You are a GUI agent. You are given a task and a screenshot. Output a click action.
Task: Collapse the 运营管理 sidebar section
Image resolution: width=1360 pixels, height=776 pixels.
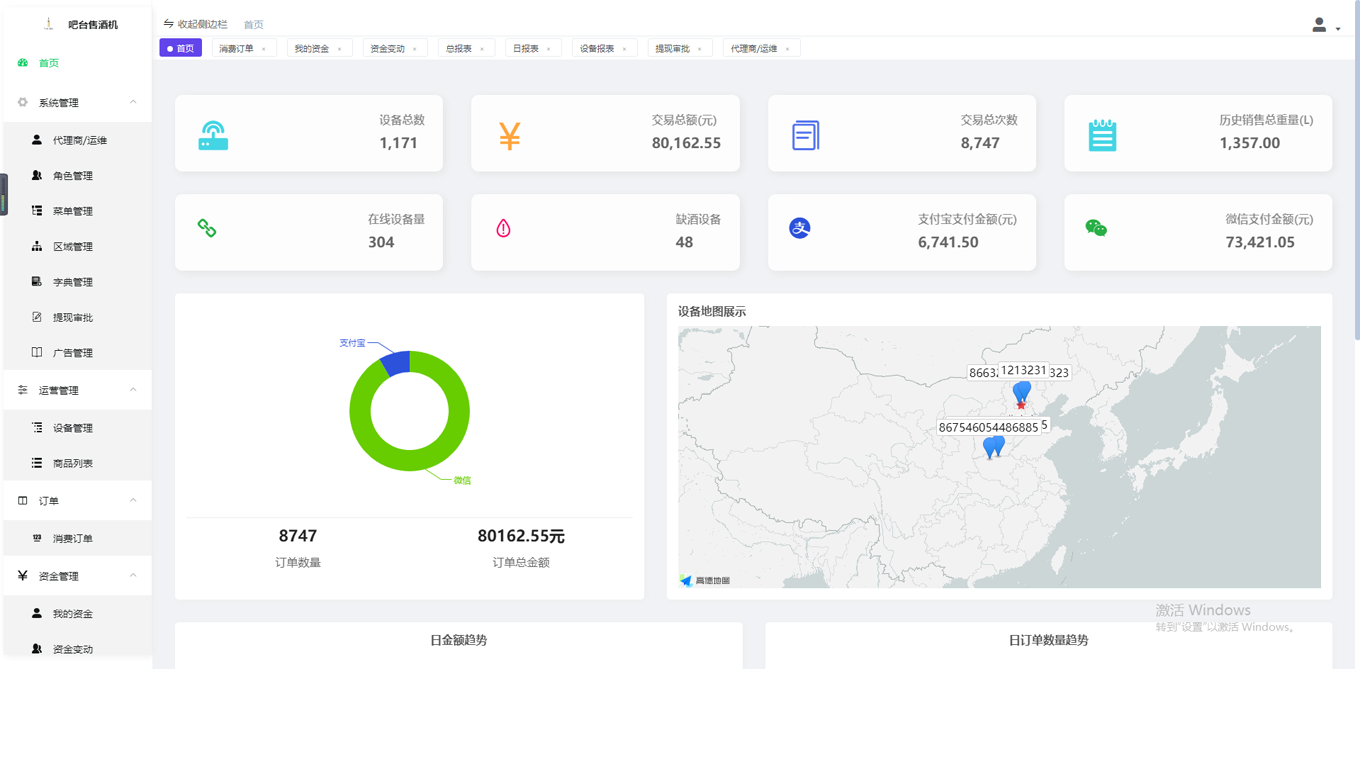[x=133, y=390]
